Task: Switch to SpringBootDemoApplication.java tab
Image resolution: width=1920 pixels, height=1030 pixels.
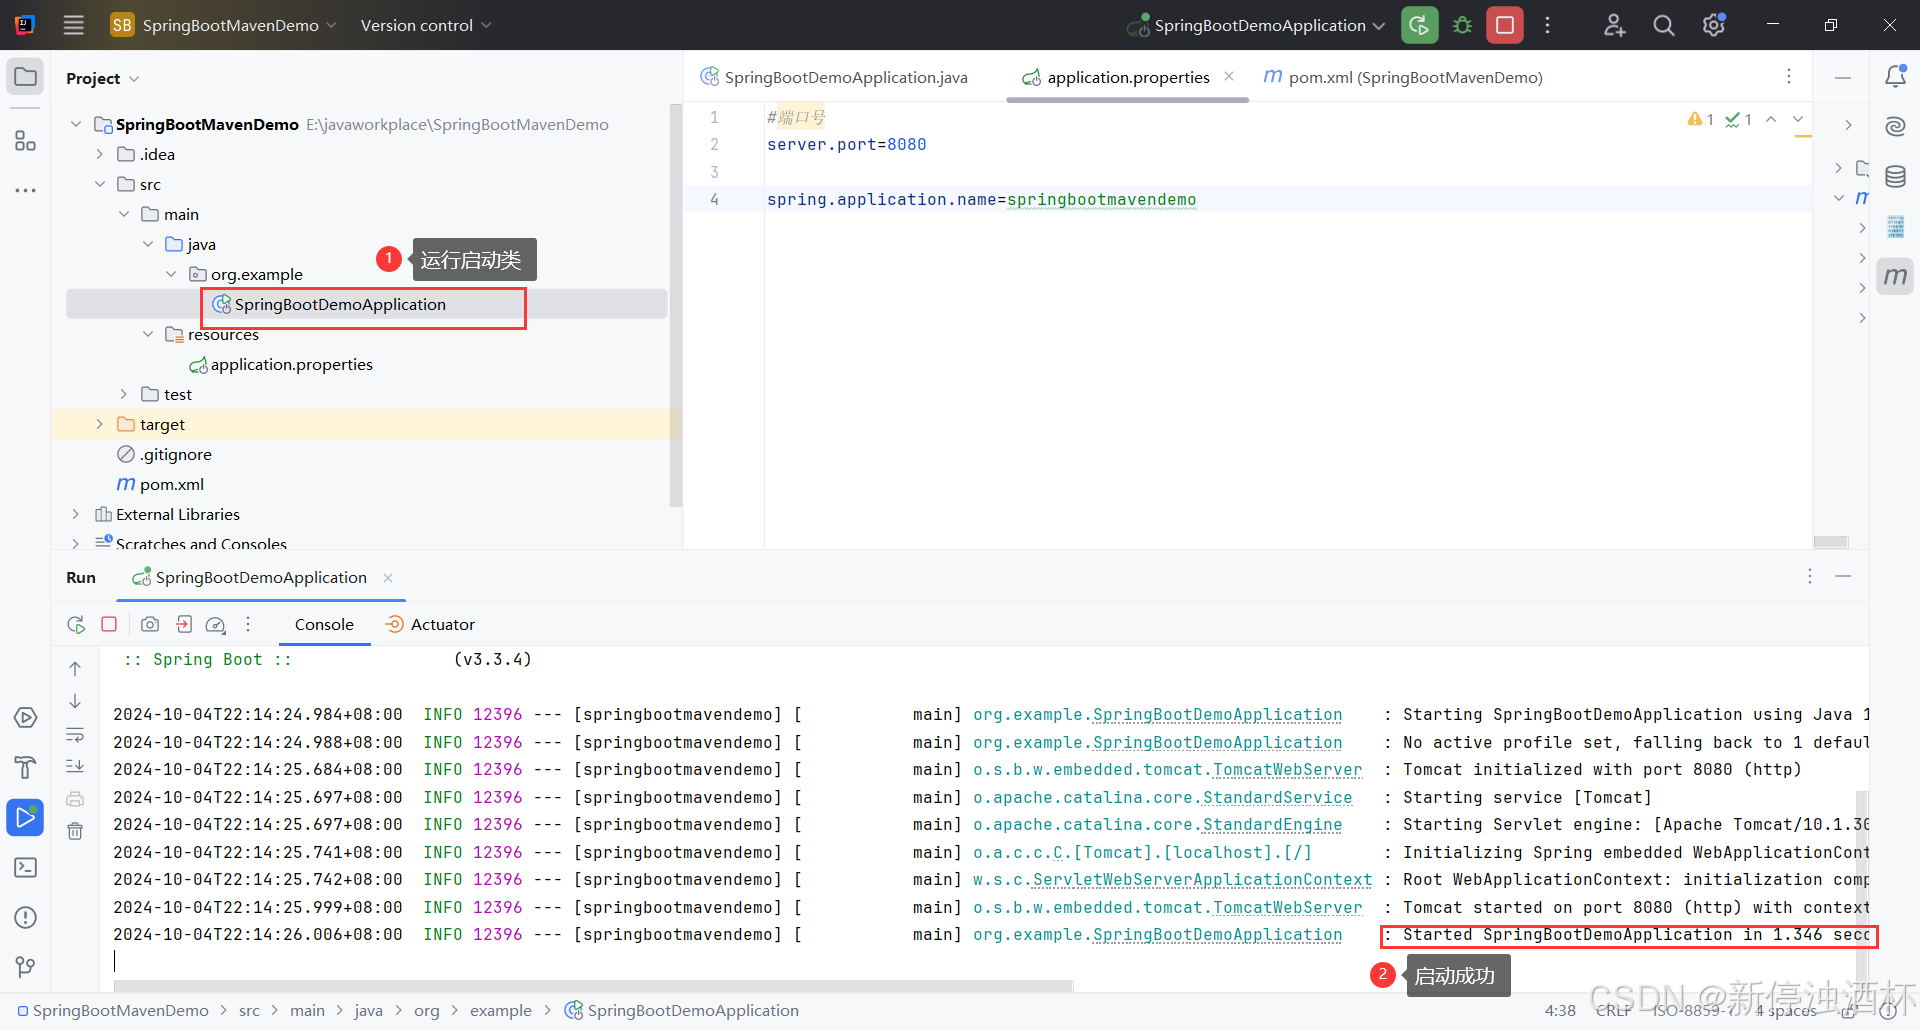Action: [835, 77]
